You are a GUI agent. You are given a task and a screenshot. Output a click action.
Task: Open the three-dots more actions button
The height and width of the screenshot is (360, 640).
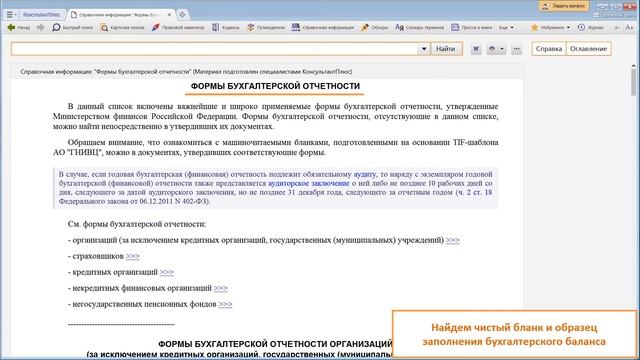pyautogui.click(x=516, y=49)
